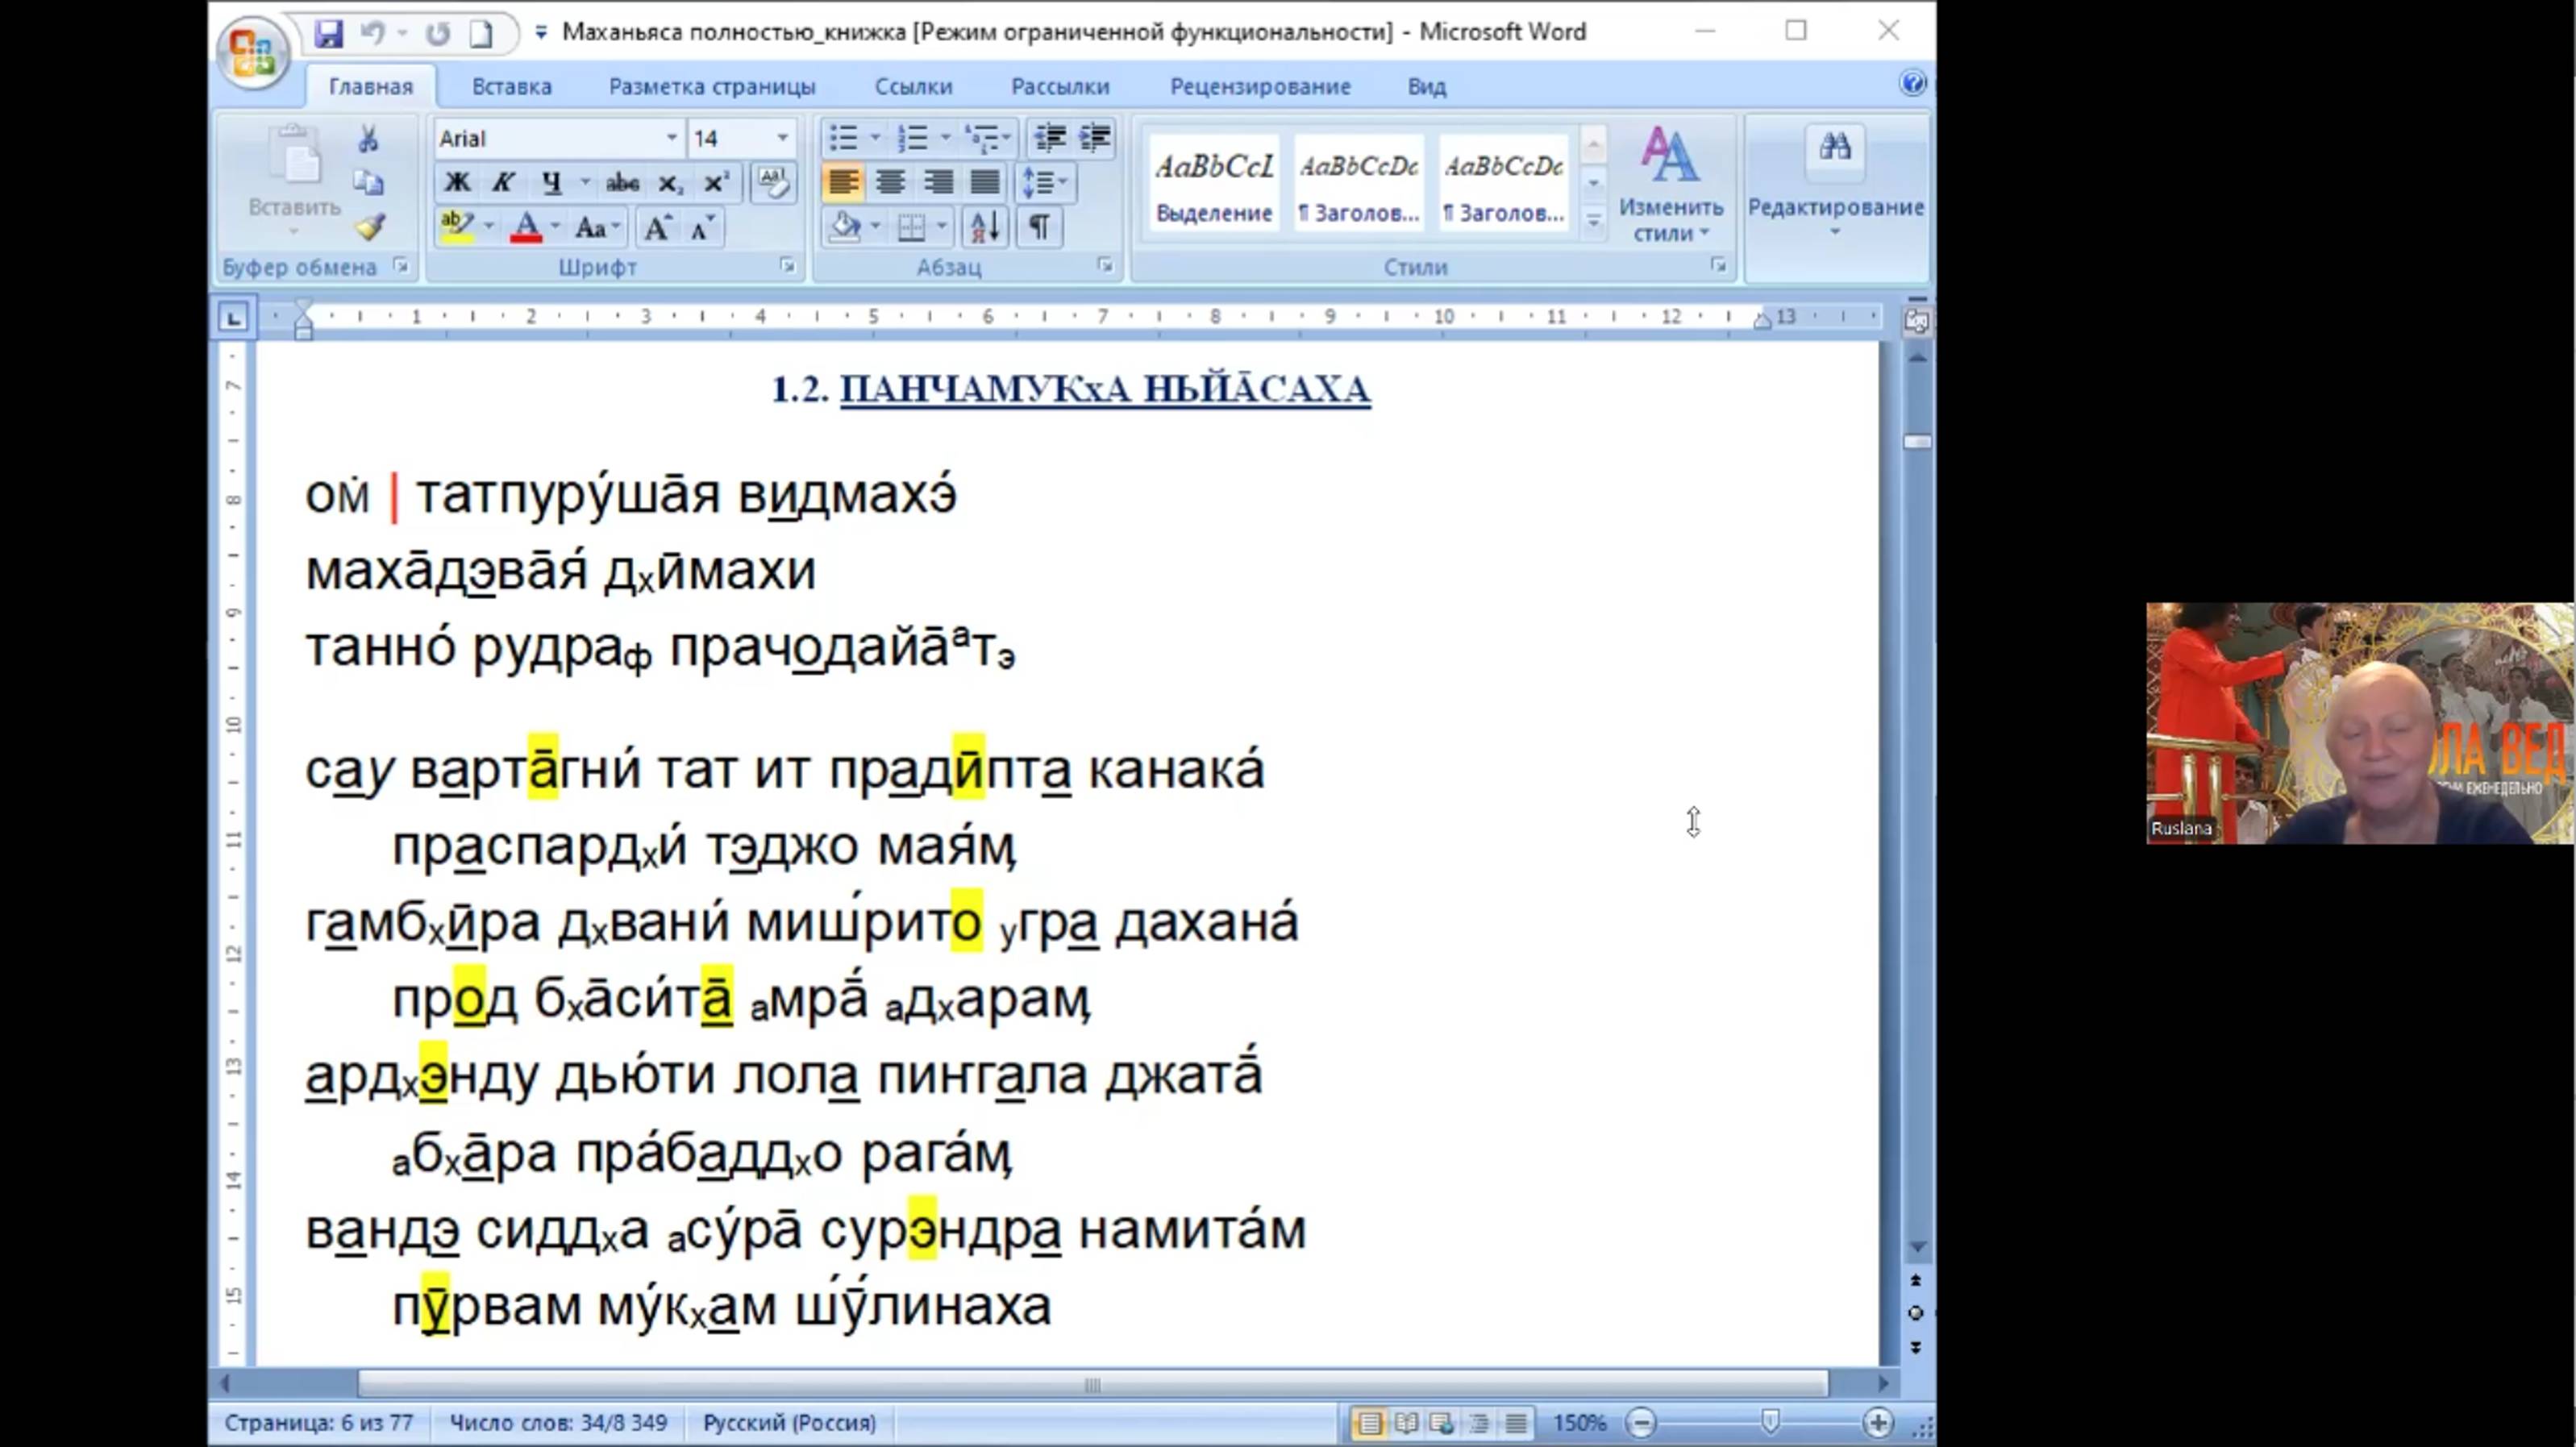Click the Sort icon in Абзац group

click(984, 228)
